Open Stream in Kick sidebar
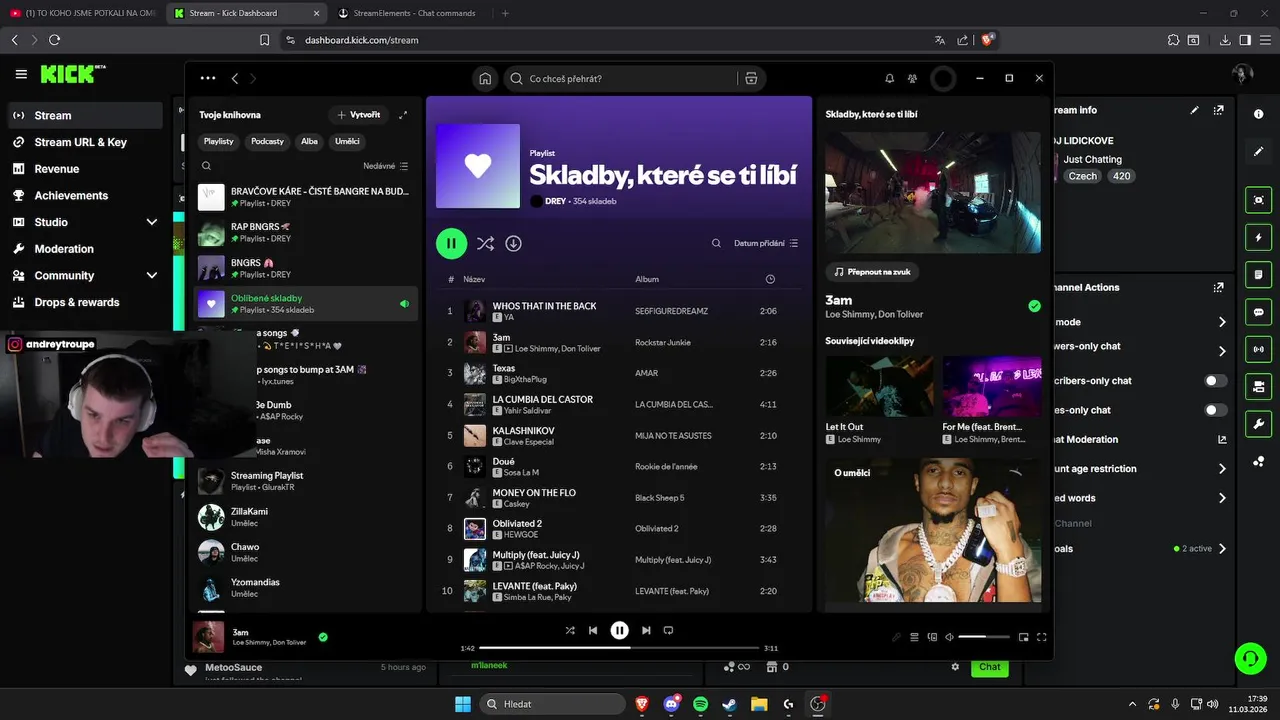This screenshot has width=1280, height=720. tap(85, 115)
